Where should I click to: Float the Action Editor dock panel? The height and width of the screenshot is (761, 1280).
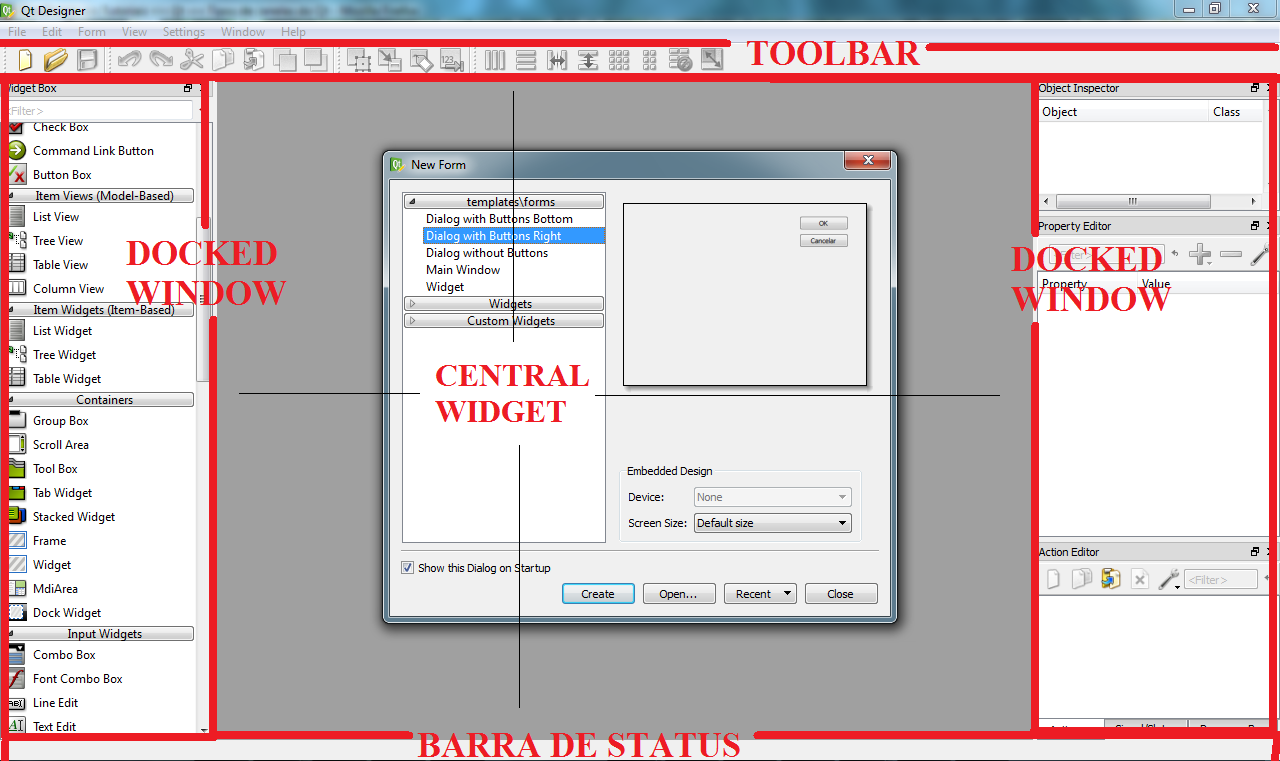click(1255, 552)
